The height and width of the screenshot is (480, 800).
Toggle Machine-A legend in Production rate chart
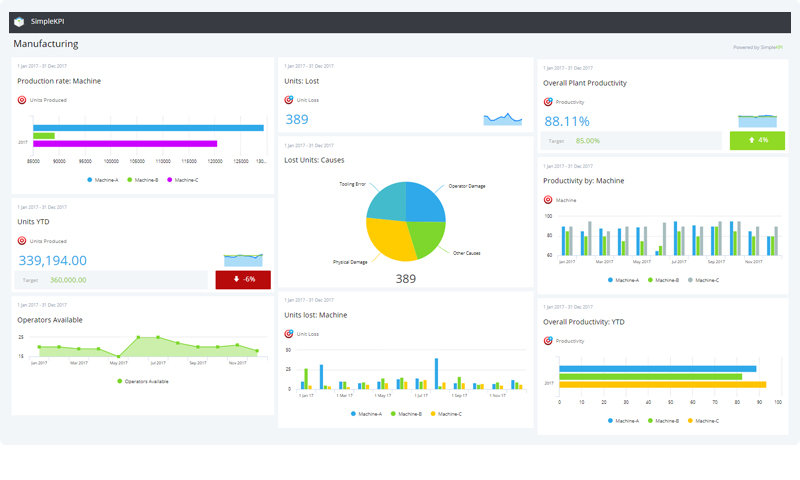coord(104,180)
